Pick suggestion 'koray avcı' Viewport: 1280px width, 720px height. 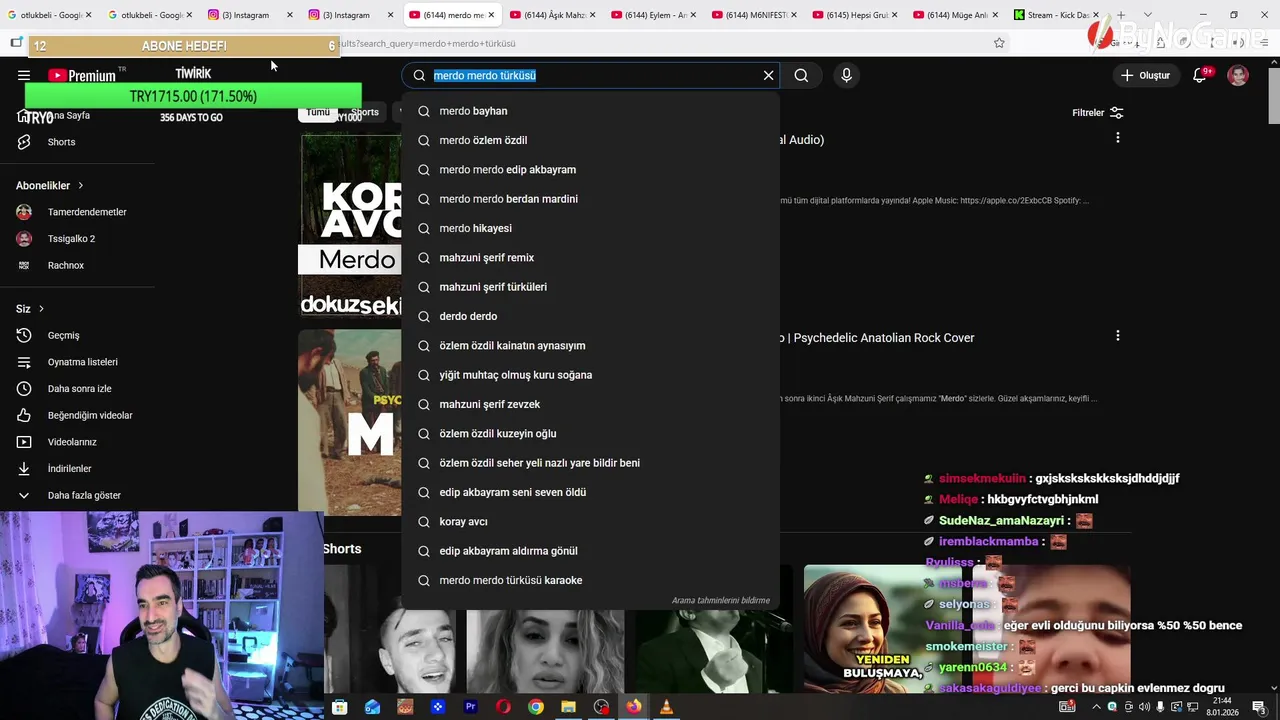click(590, 522)
